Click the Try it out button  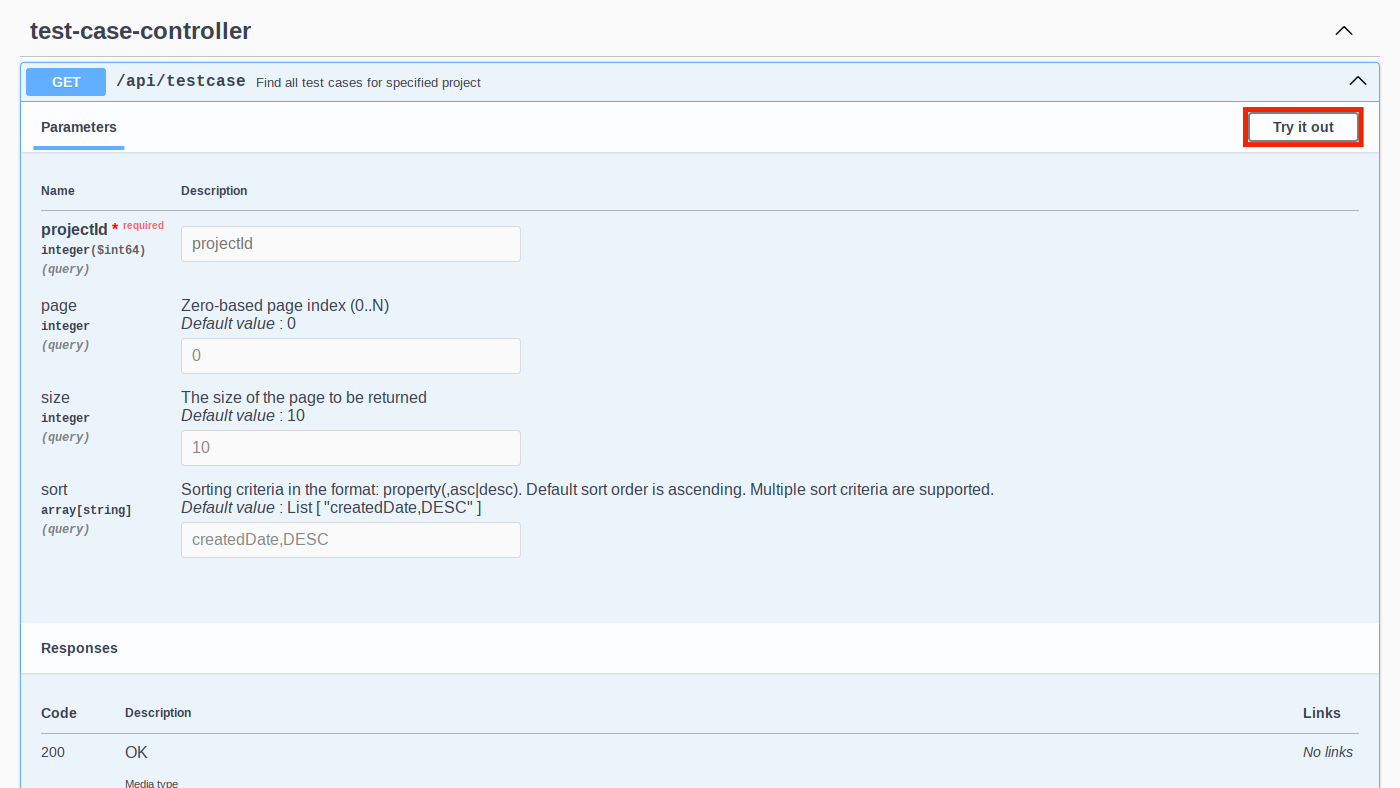(1302, 127)
